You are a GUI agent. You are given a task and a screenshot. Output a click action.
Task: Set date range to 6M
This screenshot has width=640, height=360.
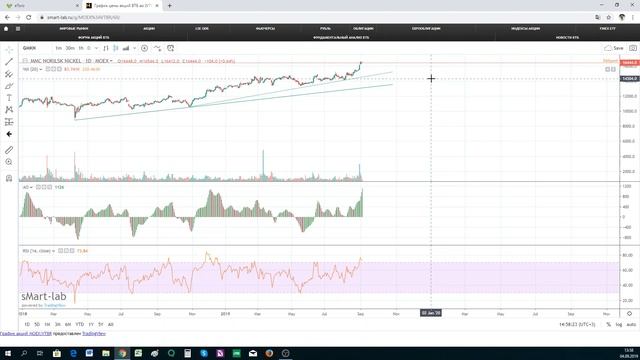coord(68,324)
